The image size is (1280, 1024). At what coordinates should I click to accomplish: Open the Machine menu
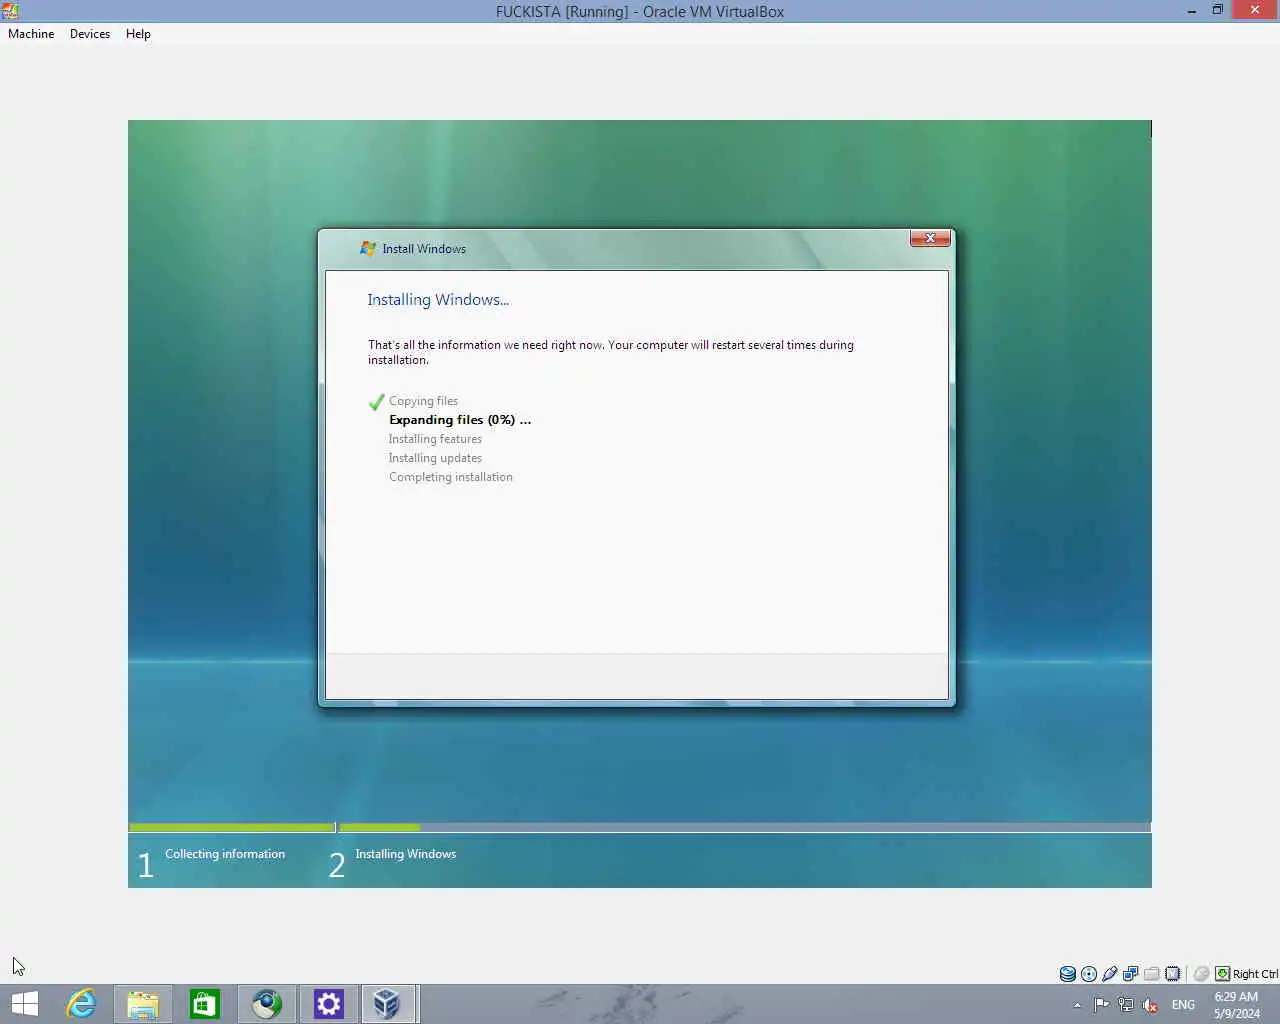[x=31, y=34]
